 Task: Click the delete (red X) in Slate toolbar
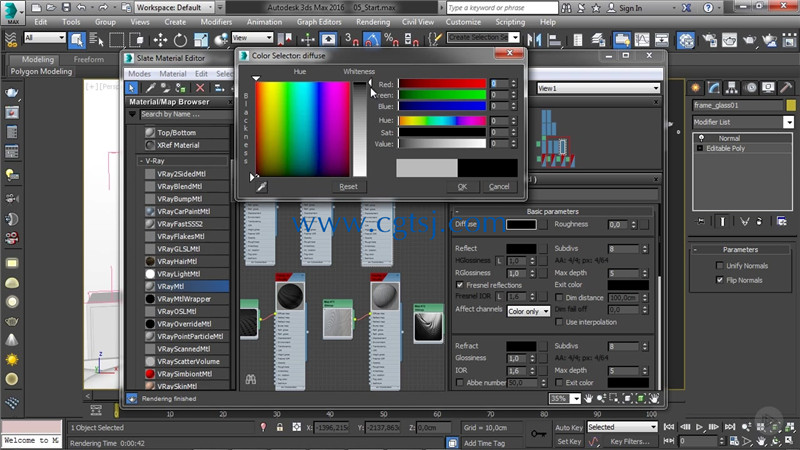coord(200,88)
